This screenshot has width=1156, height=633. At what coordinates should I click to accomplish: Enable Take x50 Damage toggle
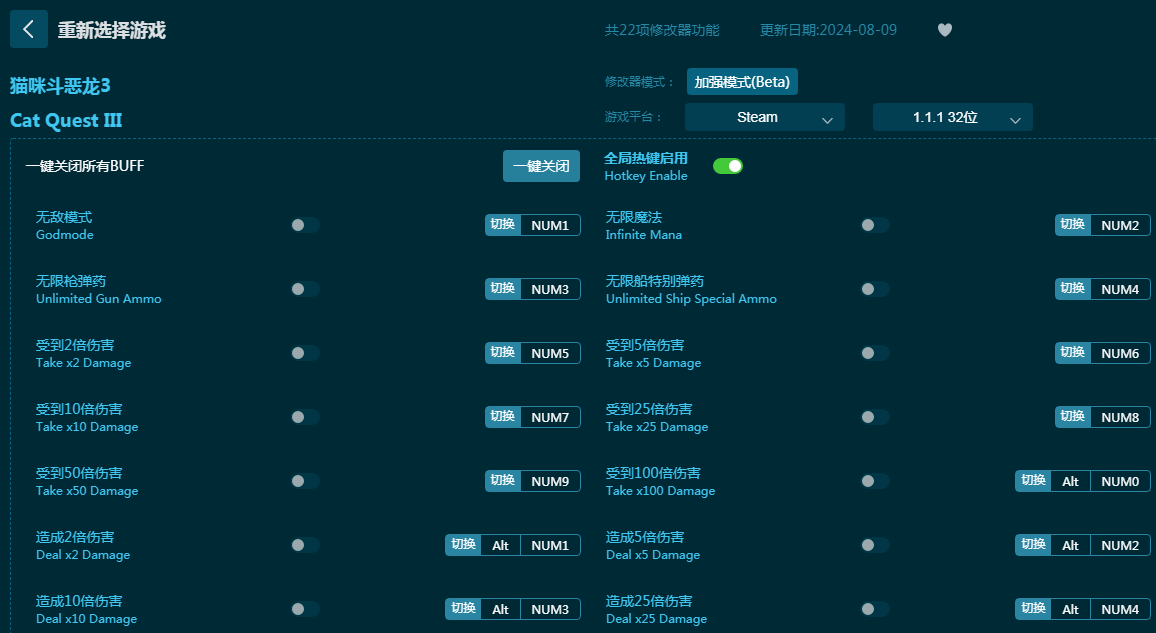[305, 481]
